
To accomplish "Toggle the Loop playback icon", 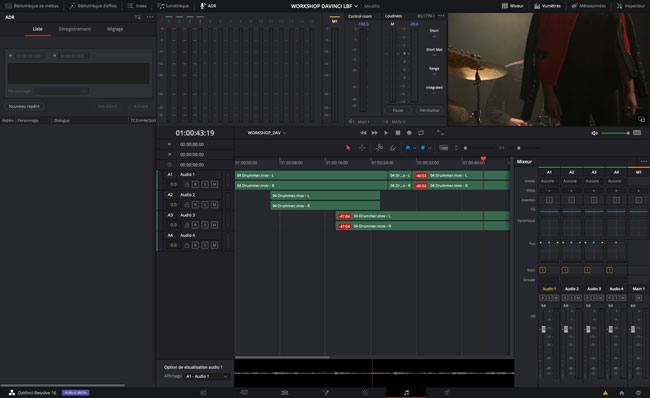I will [x=421, y=133].
